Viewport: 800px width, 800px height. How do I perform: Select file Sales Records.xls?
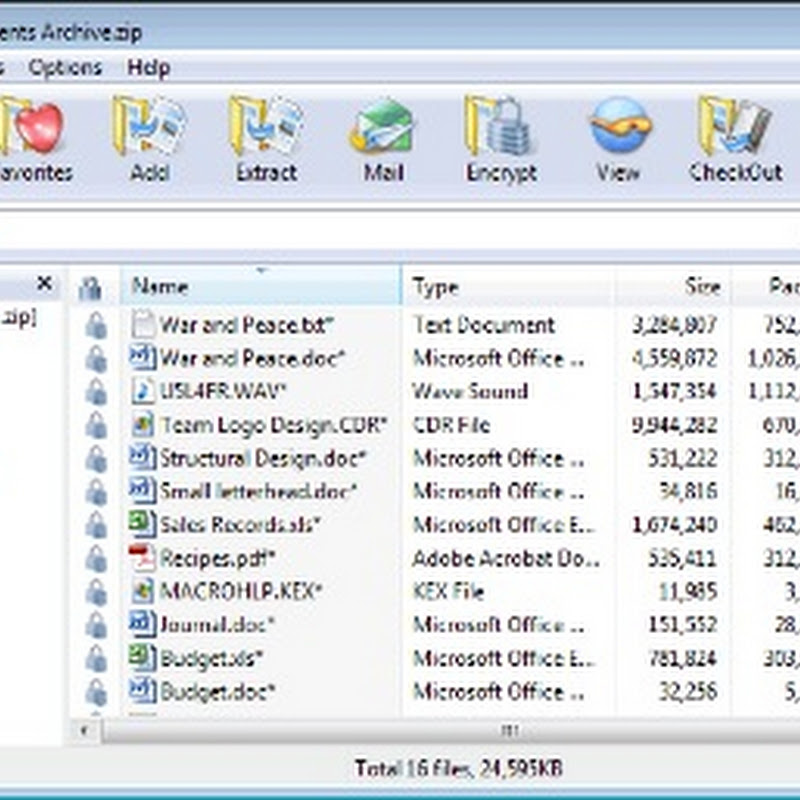pyautogui.click(x=240, y=525)
